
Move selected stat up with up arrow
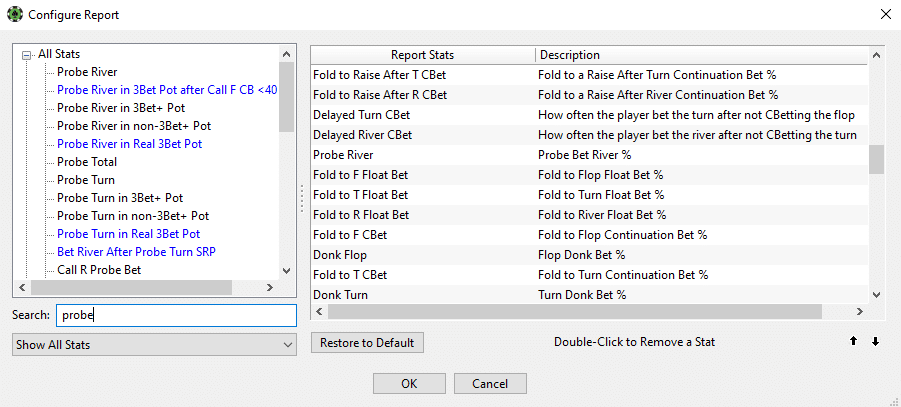tap(853, 341)
